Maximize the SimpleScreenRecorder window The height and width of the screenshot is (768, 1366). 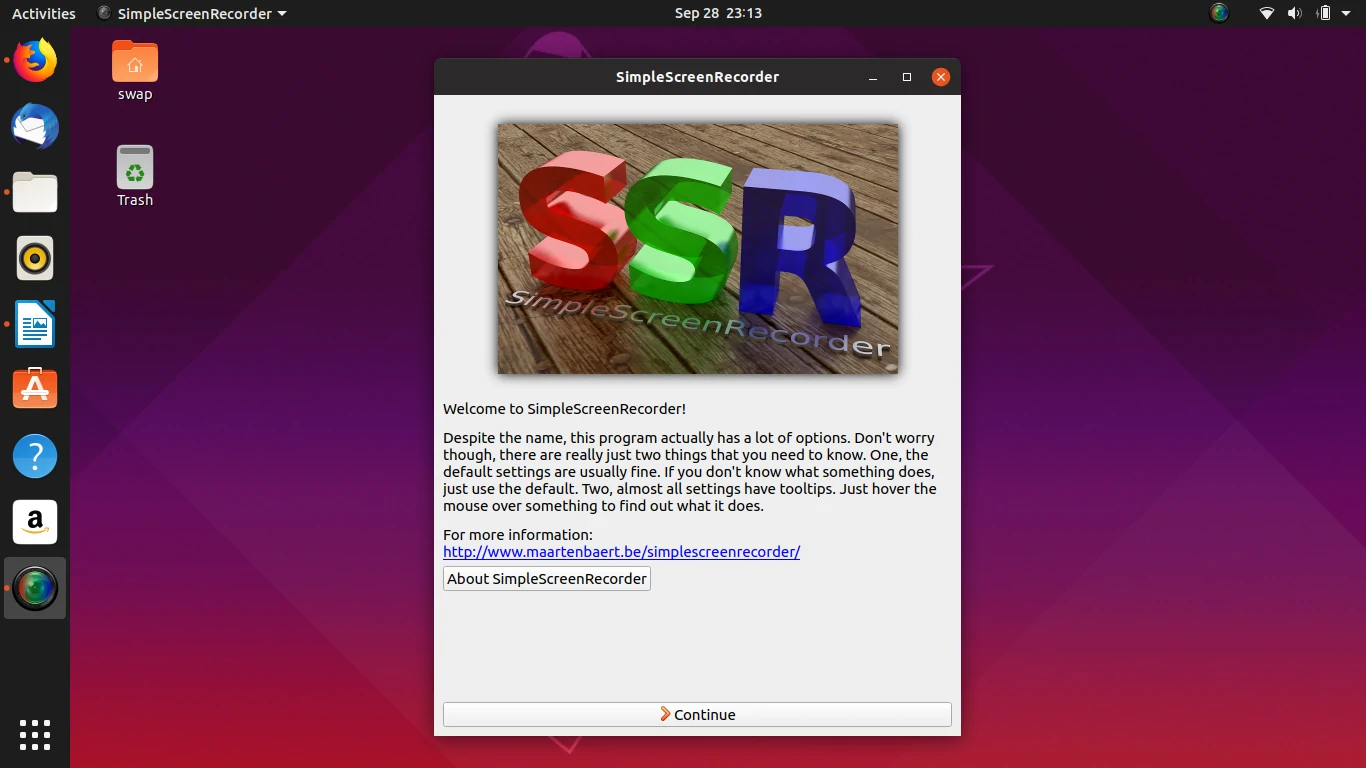(907, 77)
